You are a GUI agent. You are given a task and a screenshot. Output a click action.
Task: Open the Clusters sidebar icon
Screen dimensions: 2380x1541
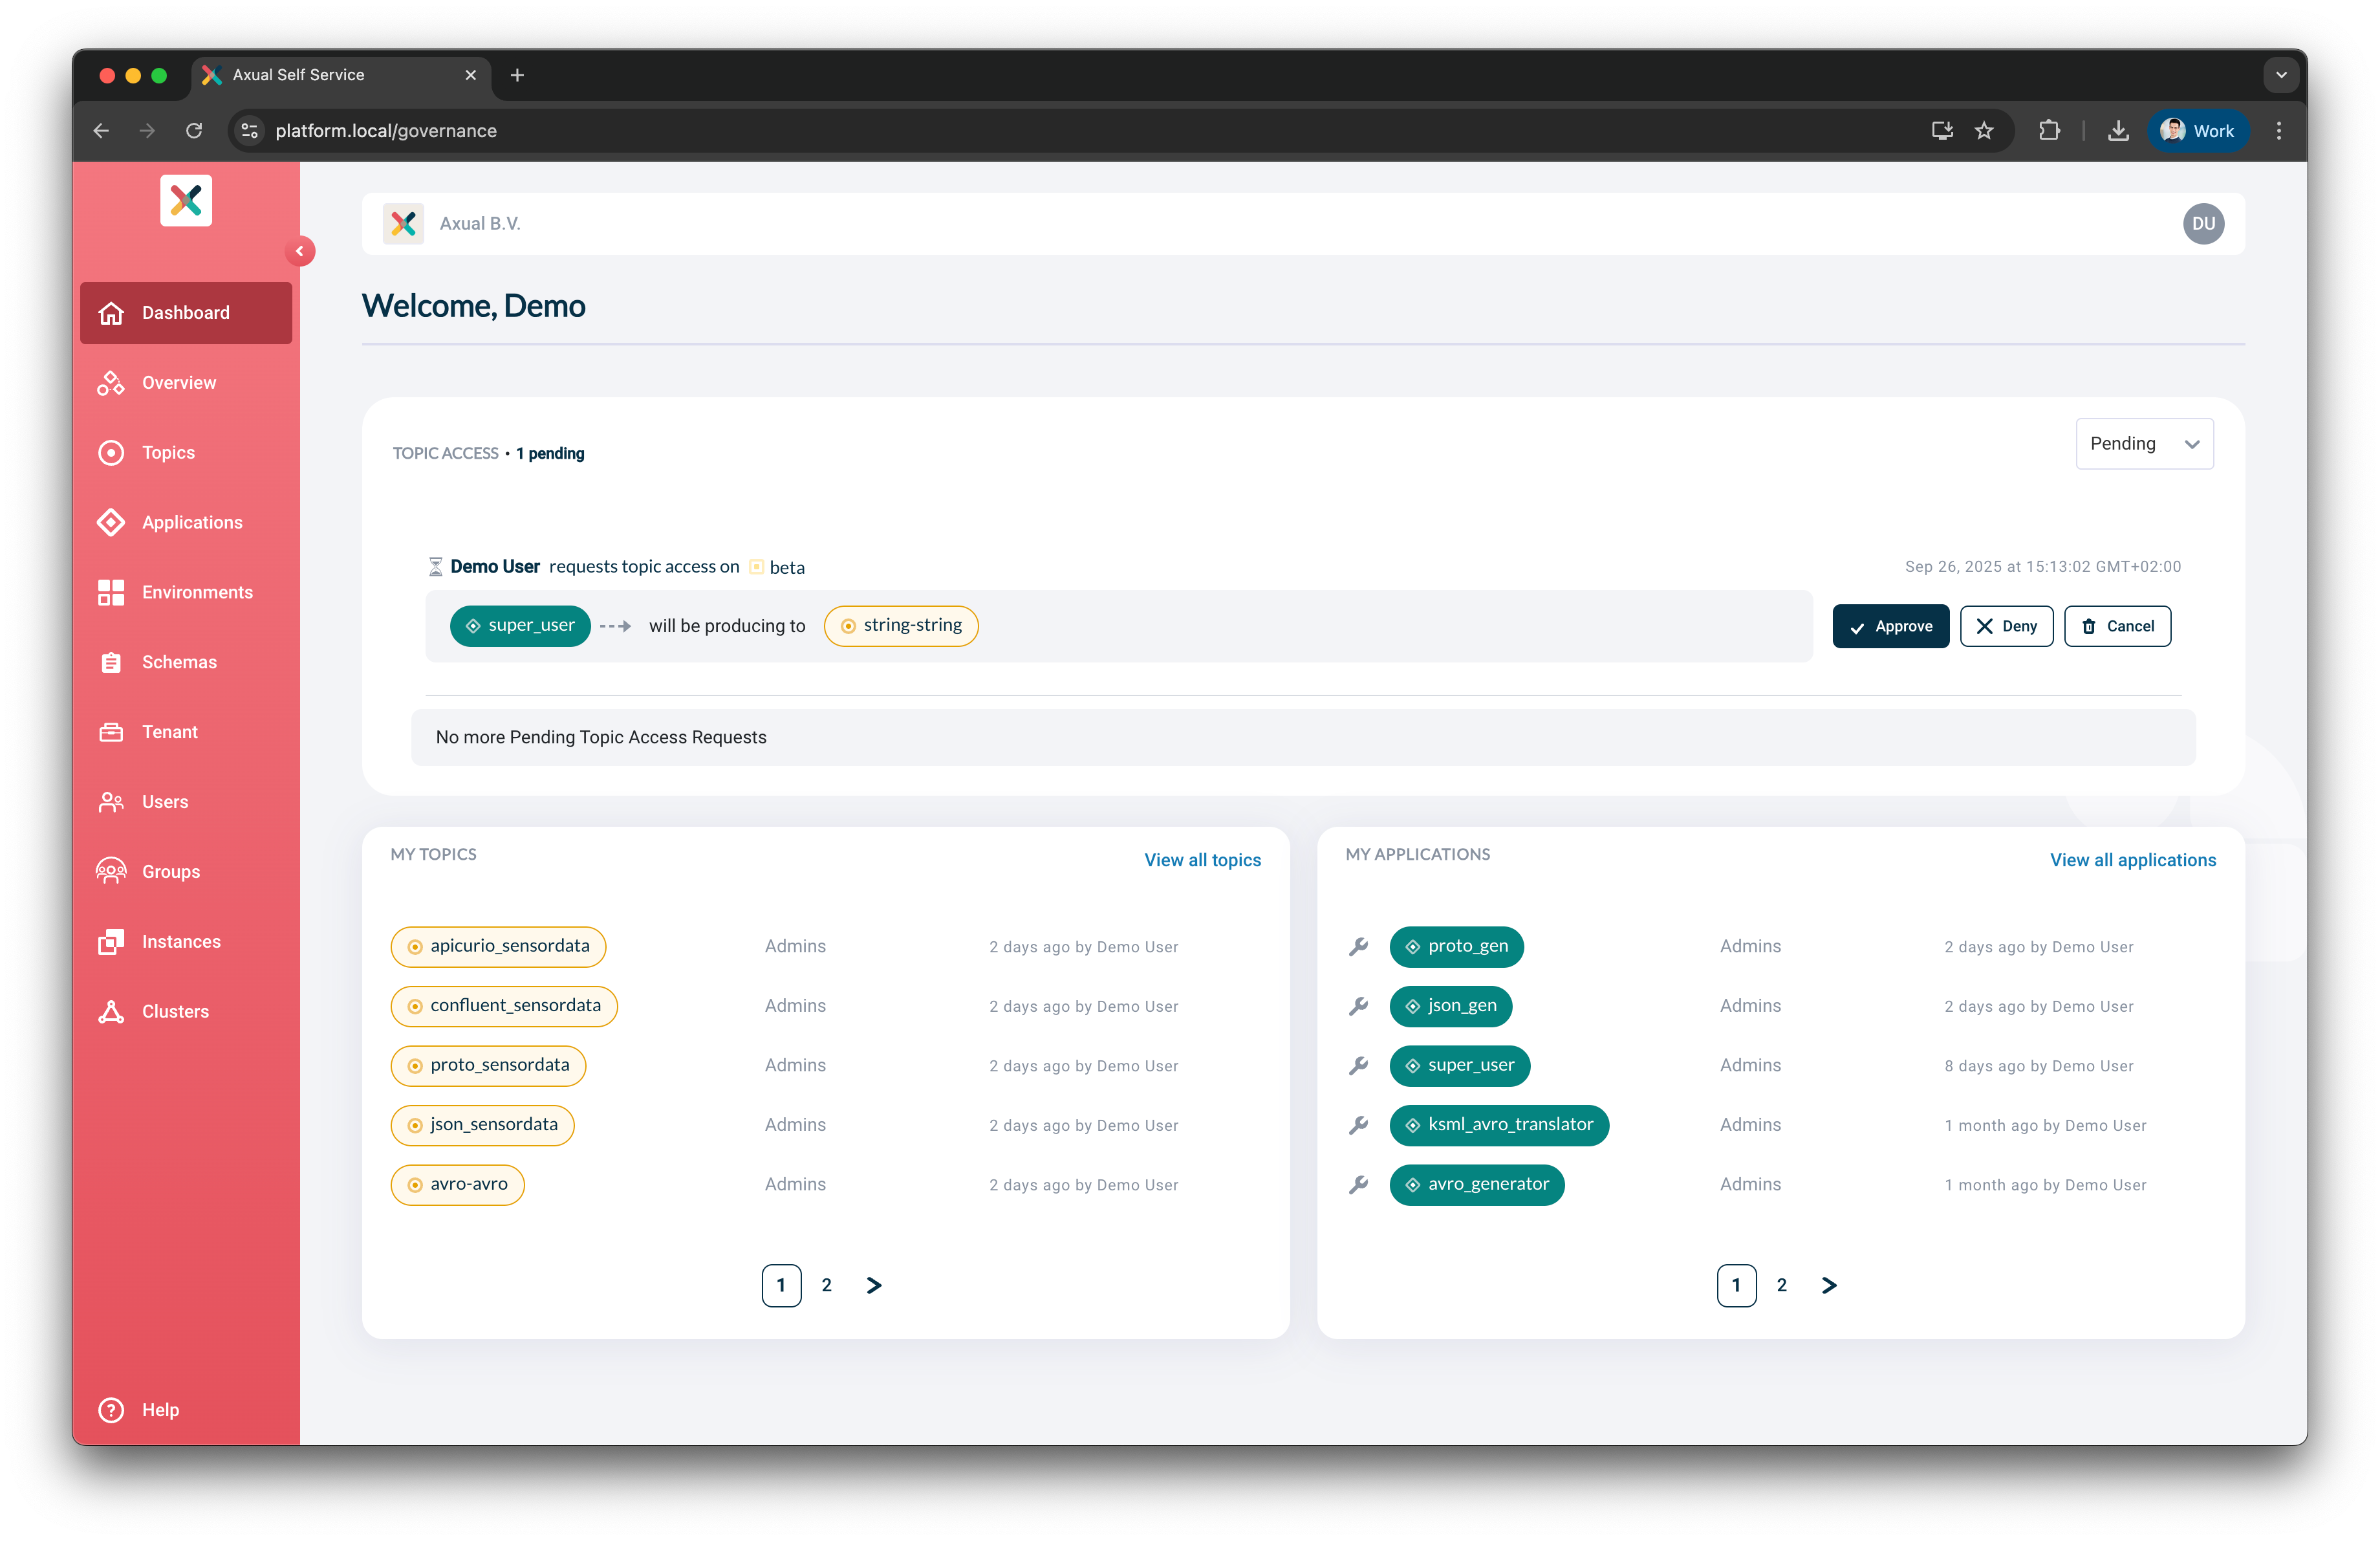tap(111, 1012)
